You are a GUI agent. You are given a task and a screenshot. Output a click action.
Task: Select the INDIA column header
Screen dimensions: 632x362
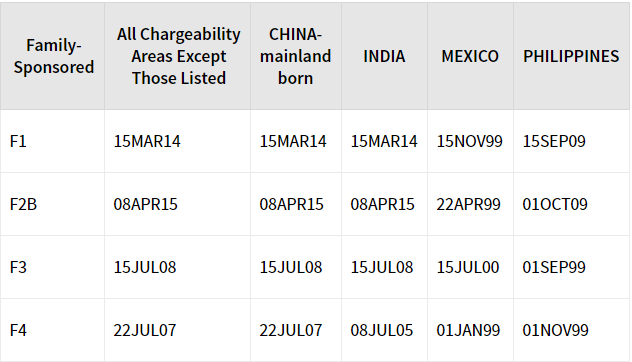[384, 56]
